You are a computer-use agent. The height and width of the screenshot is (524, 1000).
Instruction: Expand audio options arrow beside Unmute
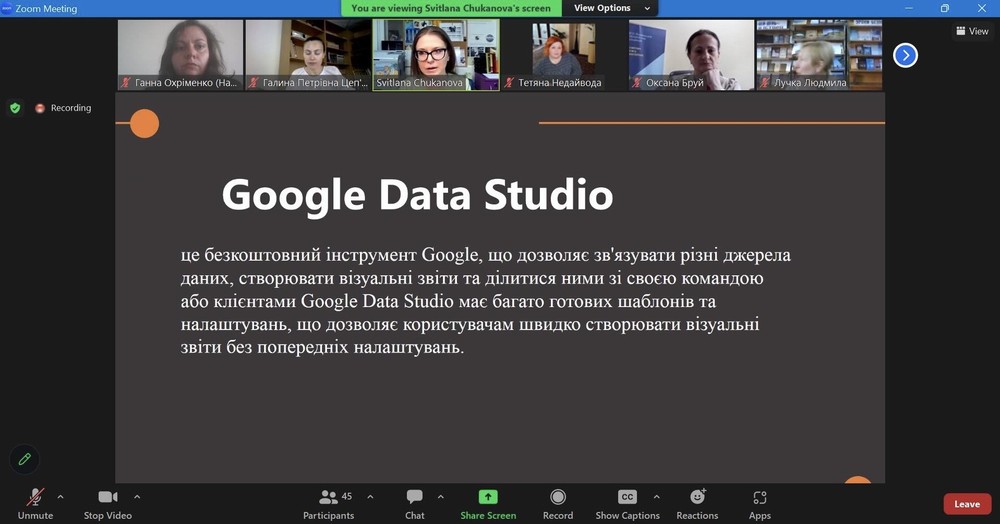(60, 496)
